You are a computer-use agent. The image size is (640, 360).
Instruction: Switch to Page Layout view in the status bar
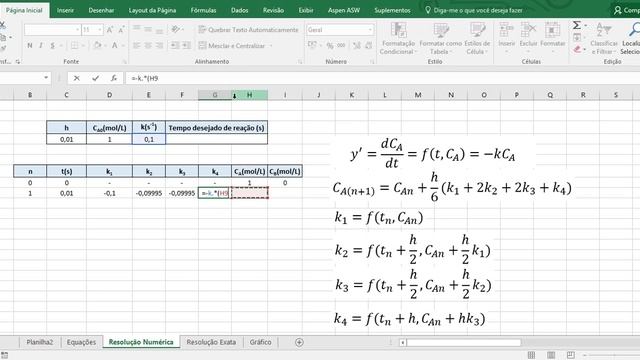point(551,355)
